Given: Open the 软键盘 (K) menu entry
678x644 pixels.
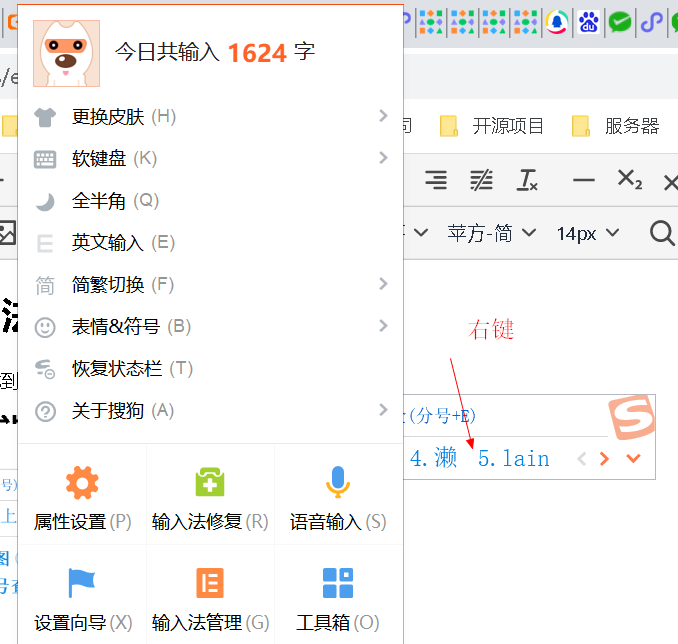Looking at the screenshot, I should point(211,158).
